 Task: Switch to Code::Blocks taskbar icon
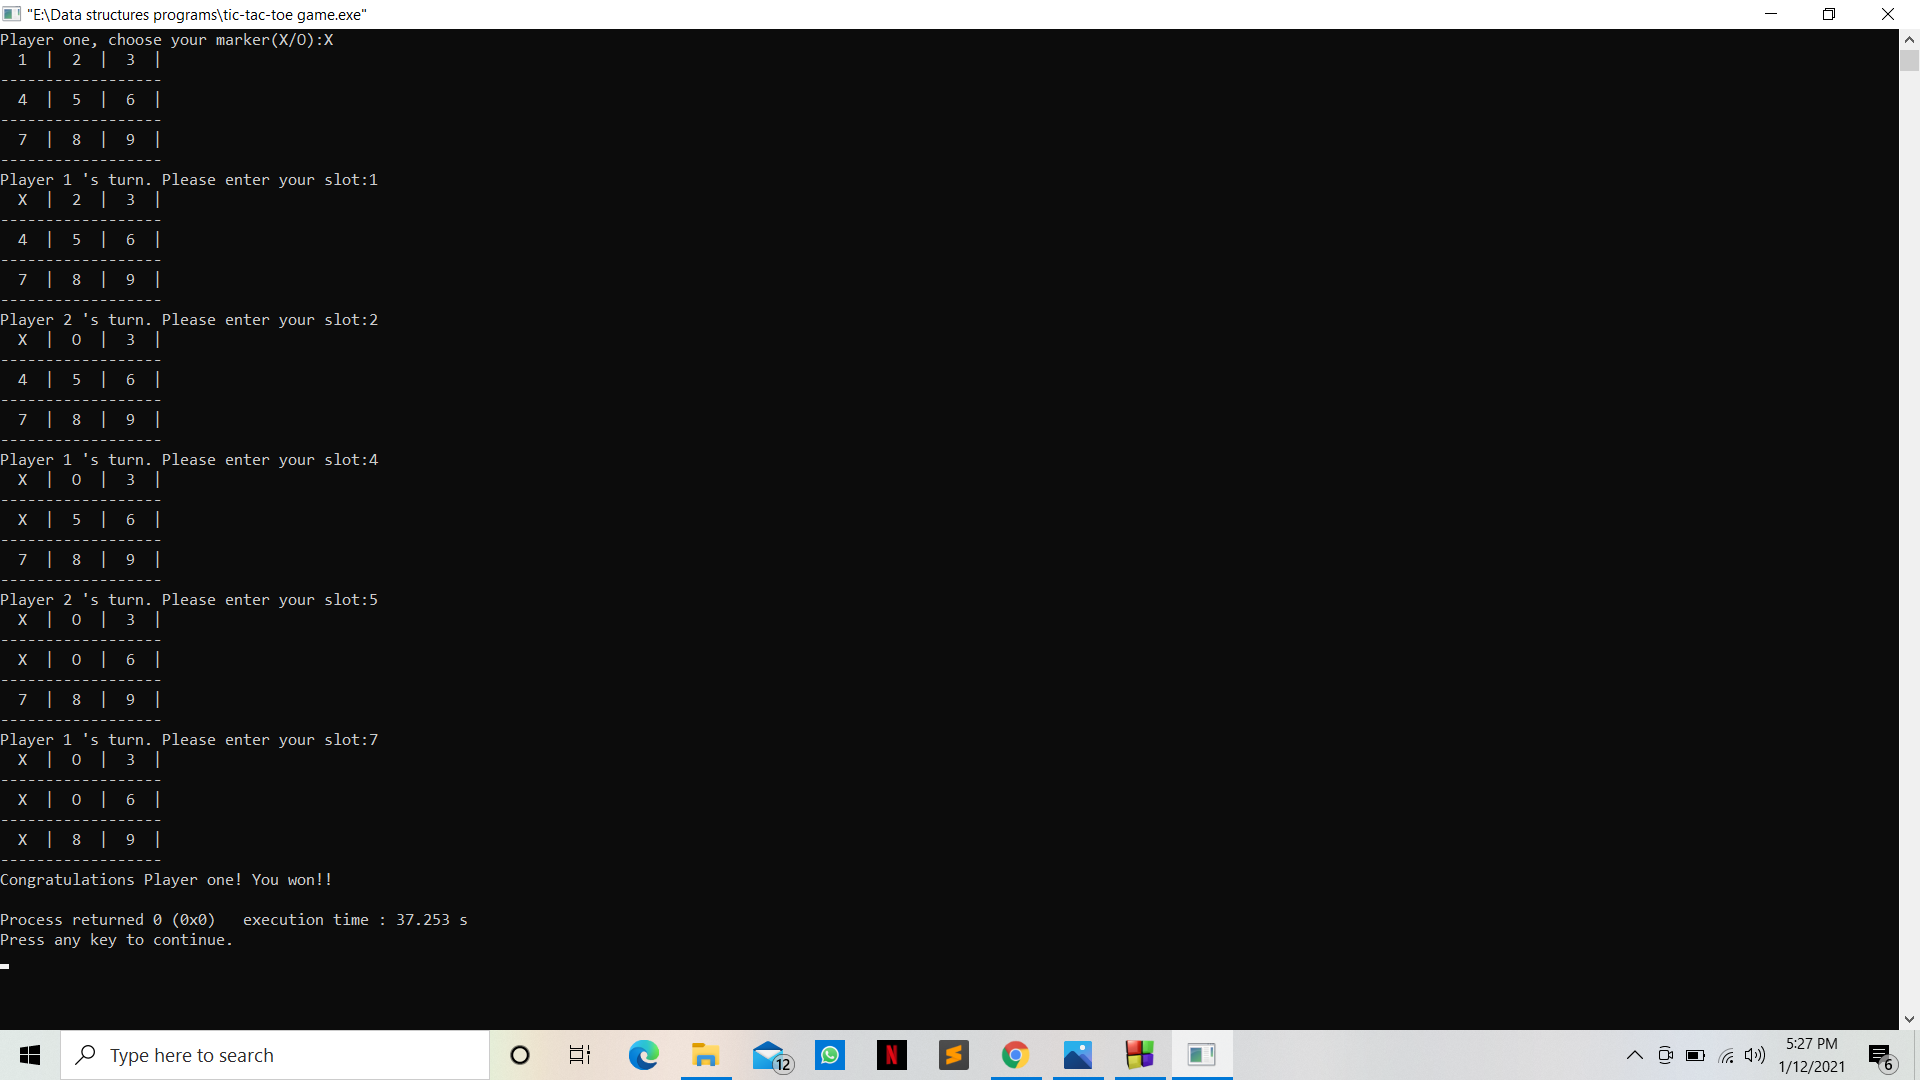pos(1139,1055)
